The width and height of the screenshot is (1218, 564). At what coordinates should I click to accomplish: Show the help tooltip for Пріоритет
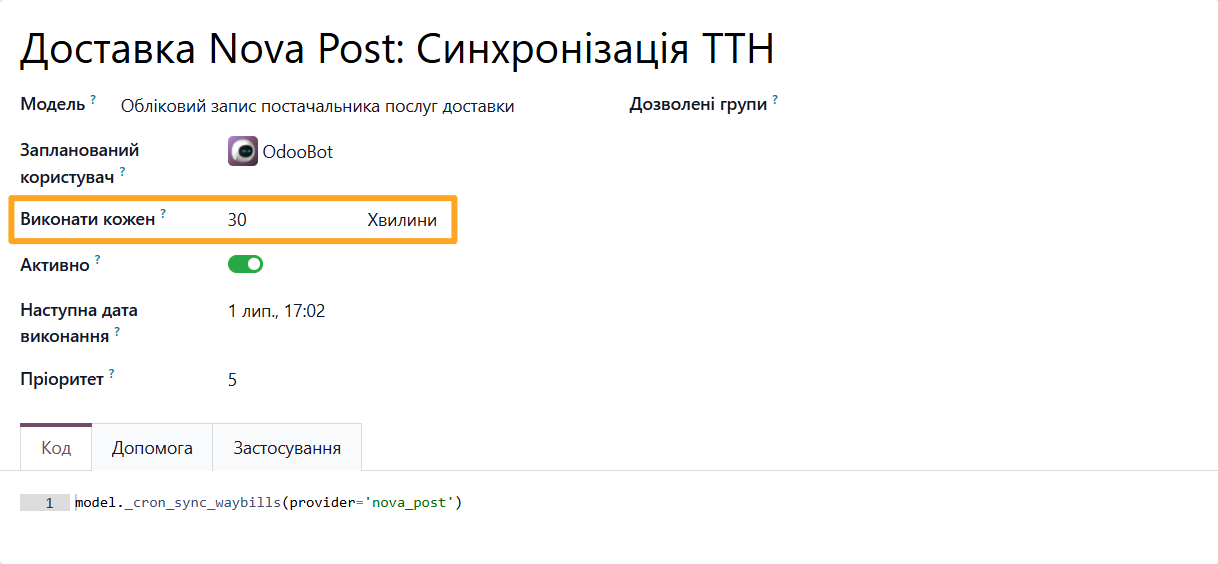[x=112, y=374]
